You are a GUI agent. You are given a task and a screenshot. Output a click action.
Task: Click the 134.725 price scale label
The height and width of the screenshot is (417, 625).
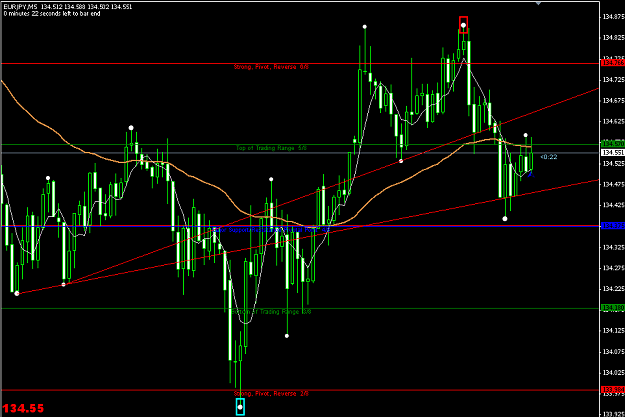pos(613,80)
